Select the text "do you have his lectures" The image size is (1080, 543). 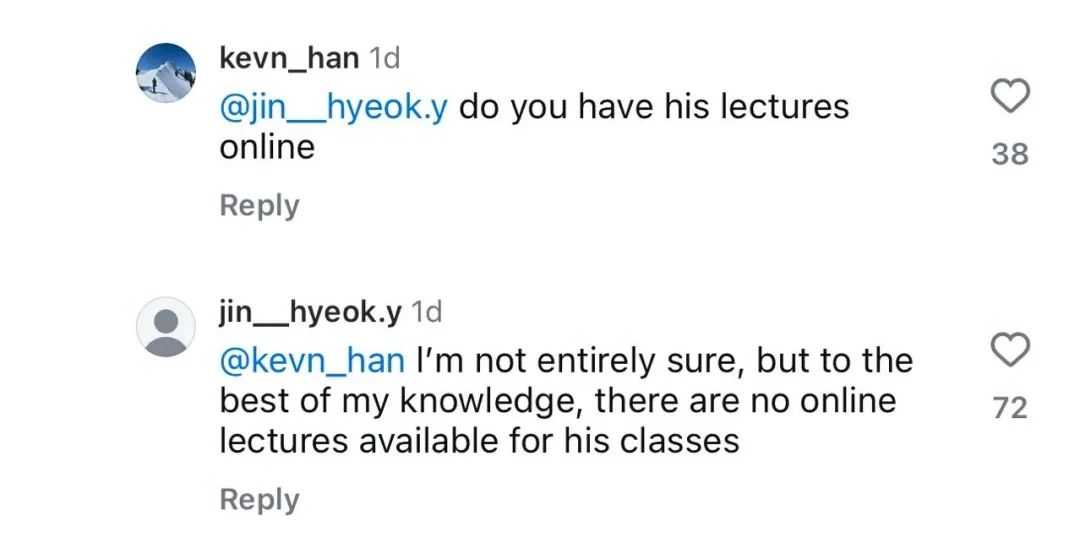(x=654, y=106)
